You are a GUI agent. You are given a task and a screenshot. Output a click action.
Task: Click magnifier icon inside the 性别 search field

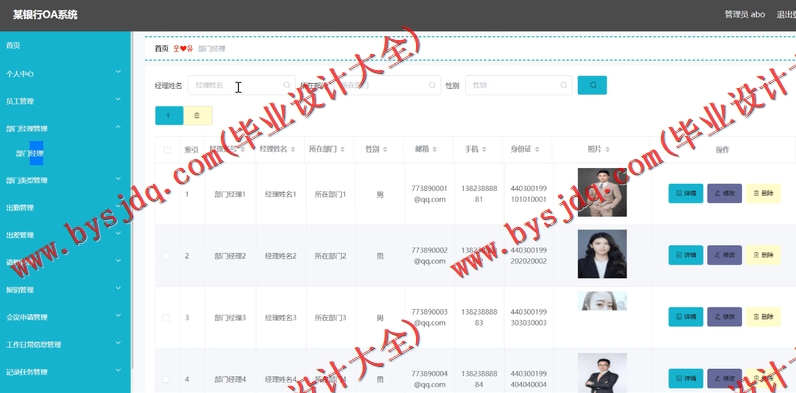coord(563,85)
